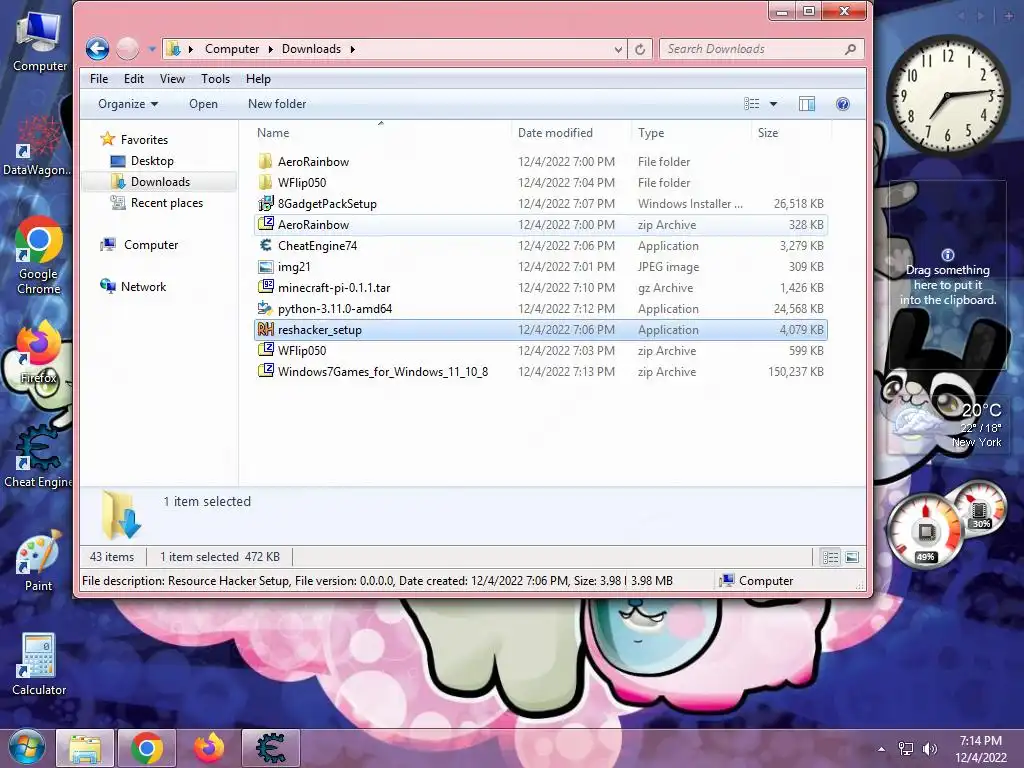The width and height of the screenshot is (1024, 768).
Task: Select the python-3.11.0-amd64 installer icon
Action: coord(265,308)
